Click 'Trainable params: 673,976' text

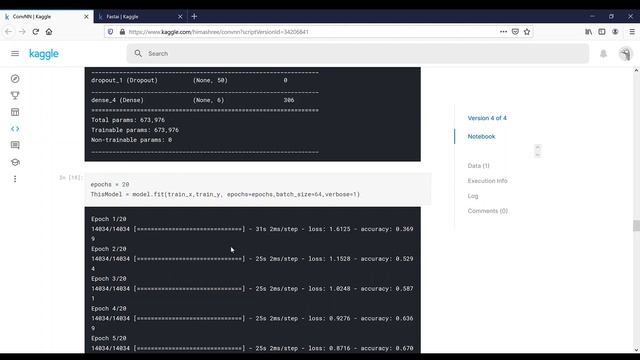[x=135, y=130]
